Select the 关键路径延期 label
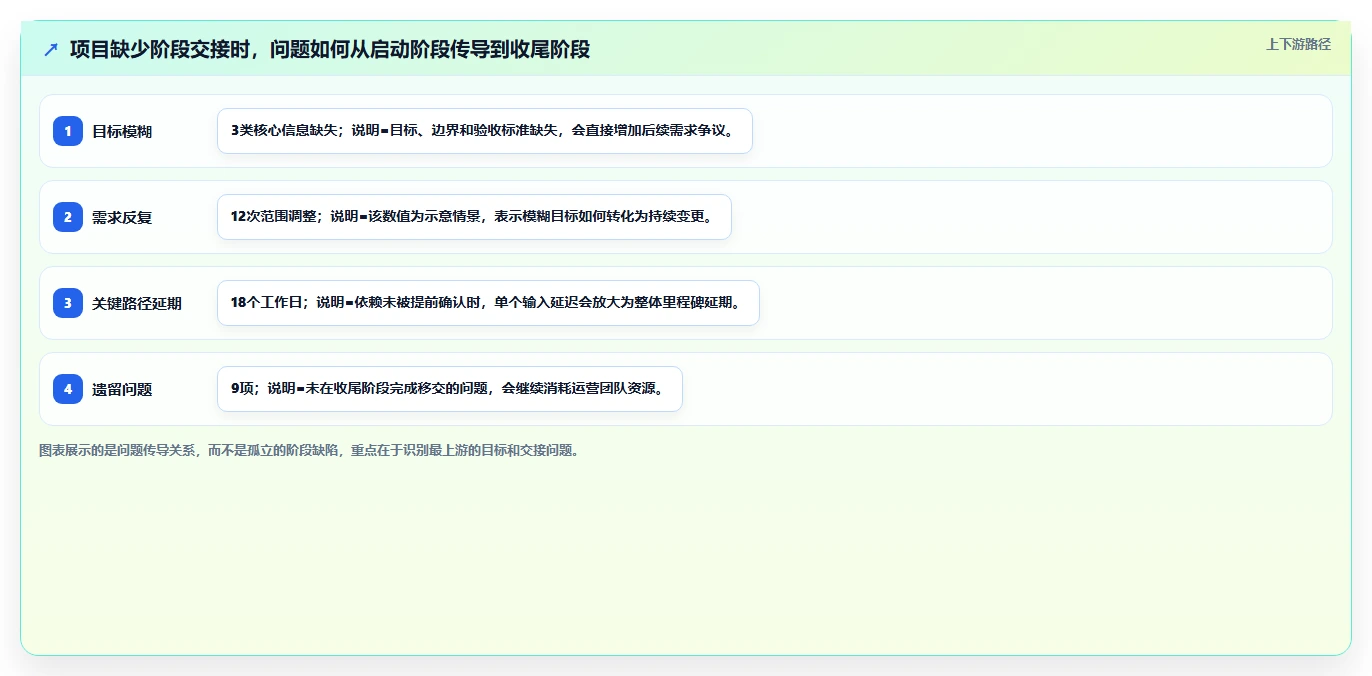 [x=137, y=303]
